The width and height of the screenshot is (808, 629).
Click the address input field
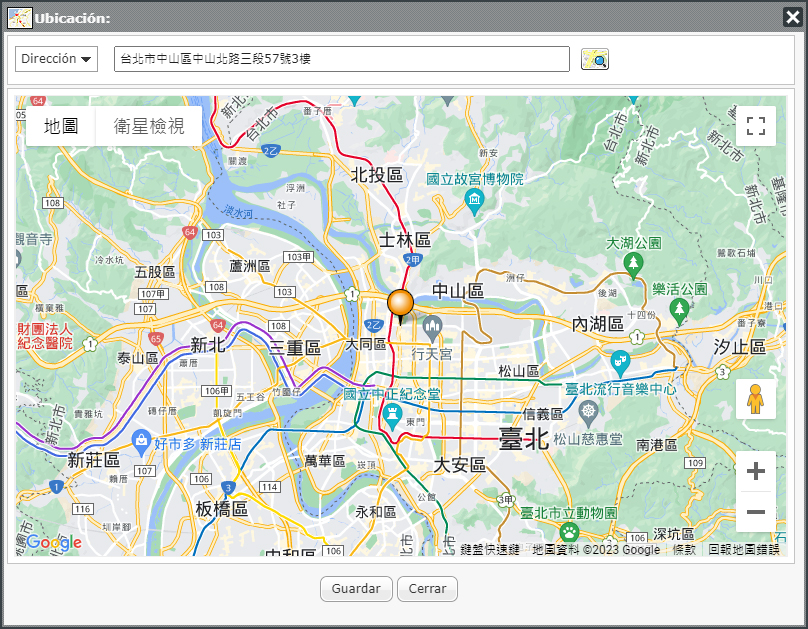click(342, 59)
